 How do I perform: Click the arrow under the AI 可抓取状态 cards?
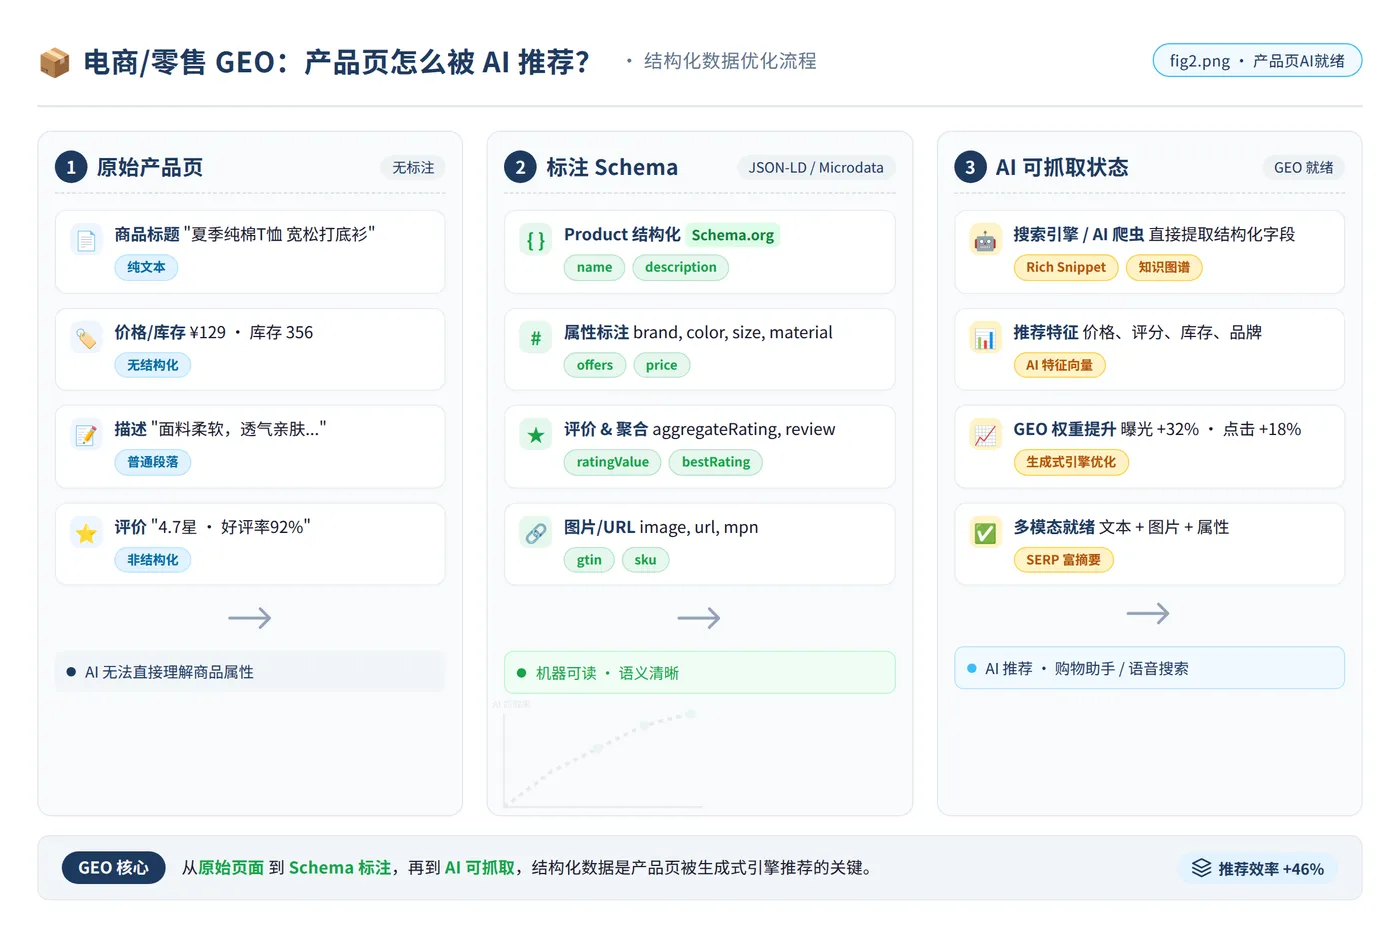pos(1148,613)
